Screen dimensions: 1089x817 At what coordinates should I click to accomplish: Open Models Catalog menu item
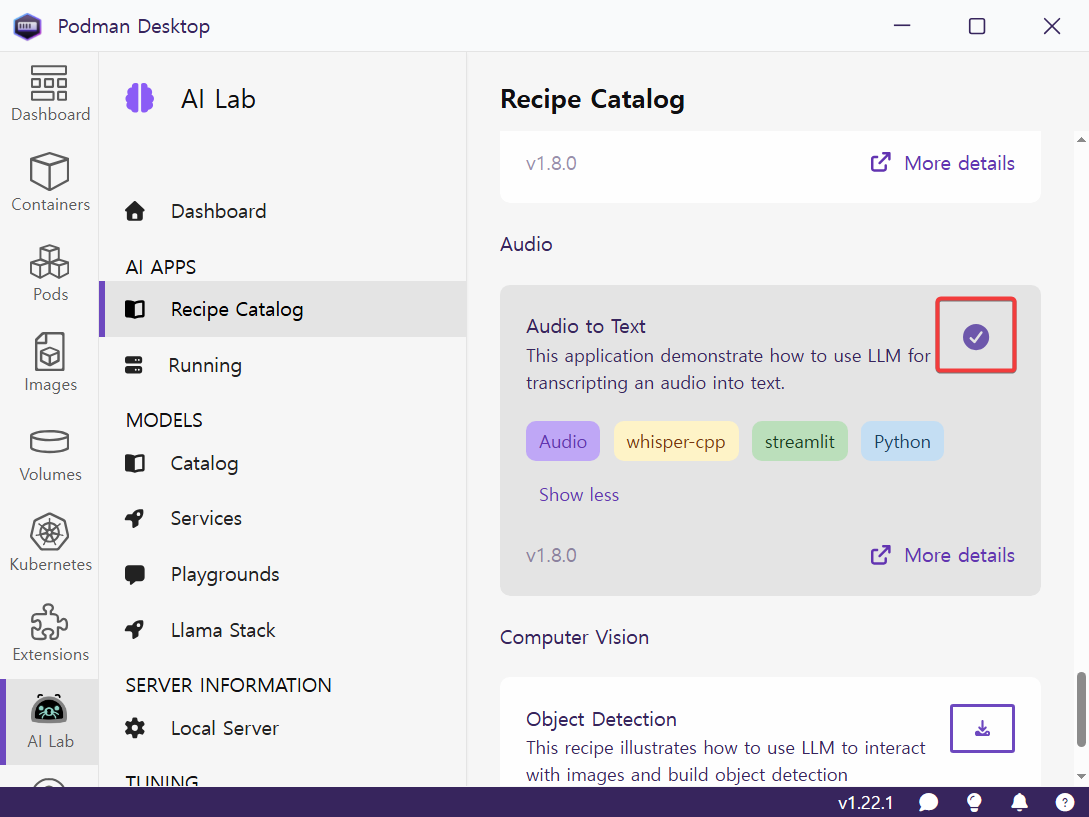tap(204, 463)
